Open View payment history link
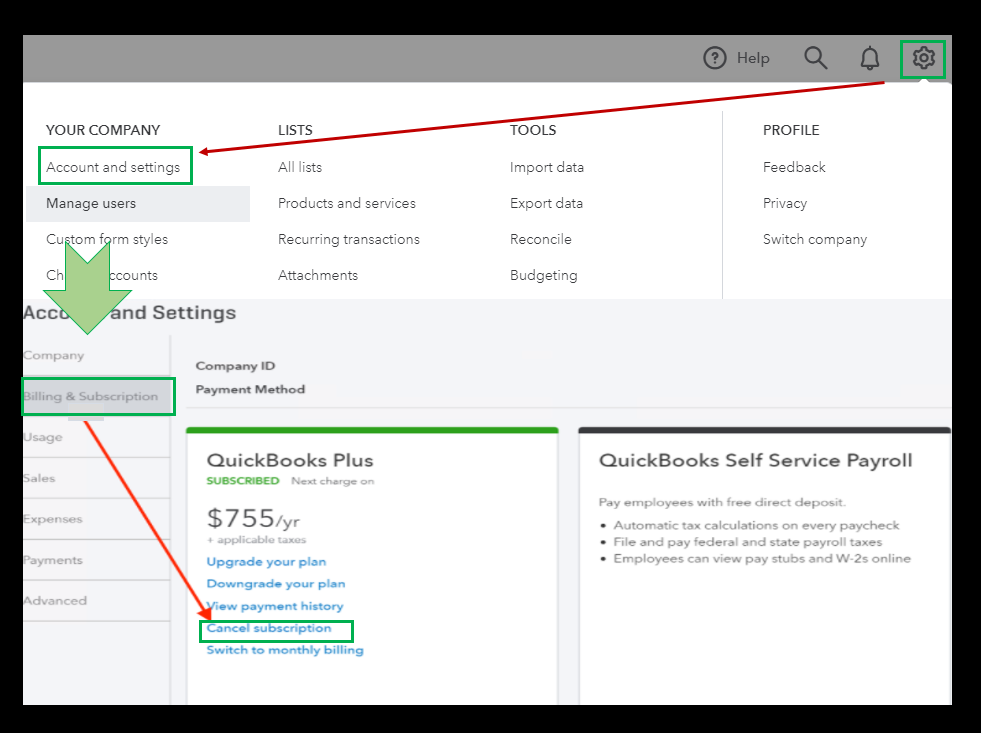The image size is (981, 733). 275,606
